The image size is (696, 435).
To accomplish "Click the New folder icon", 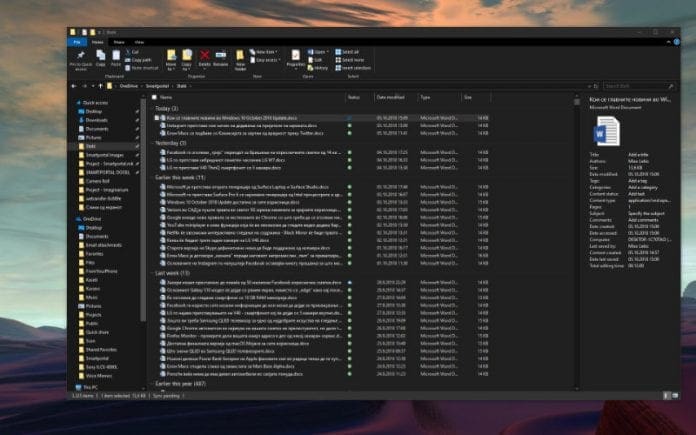I will click(240, 55).
